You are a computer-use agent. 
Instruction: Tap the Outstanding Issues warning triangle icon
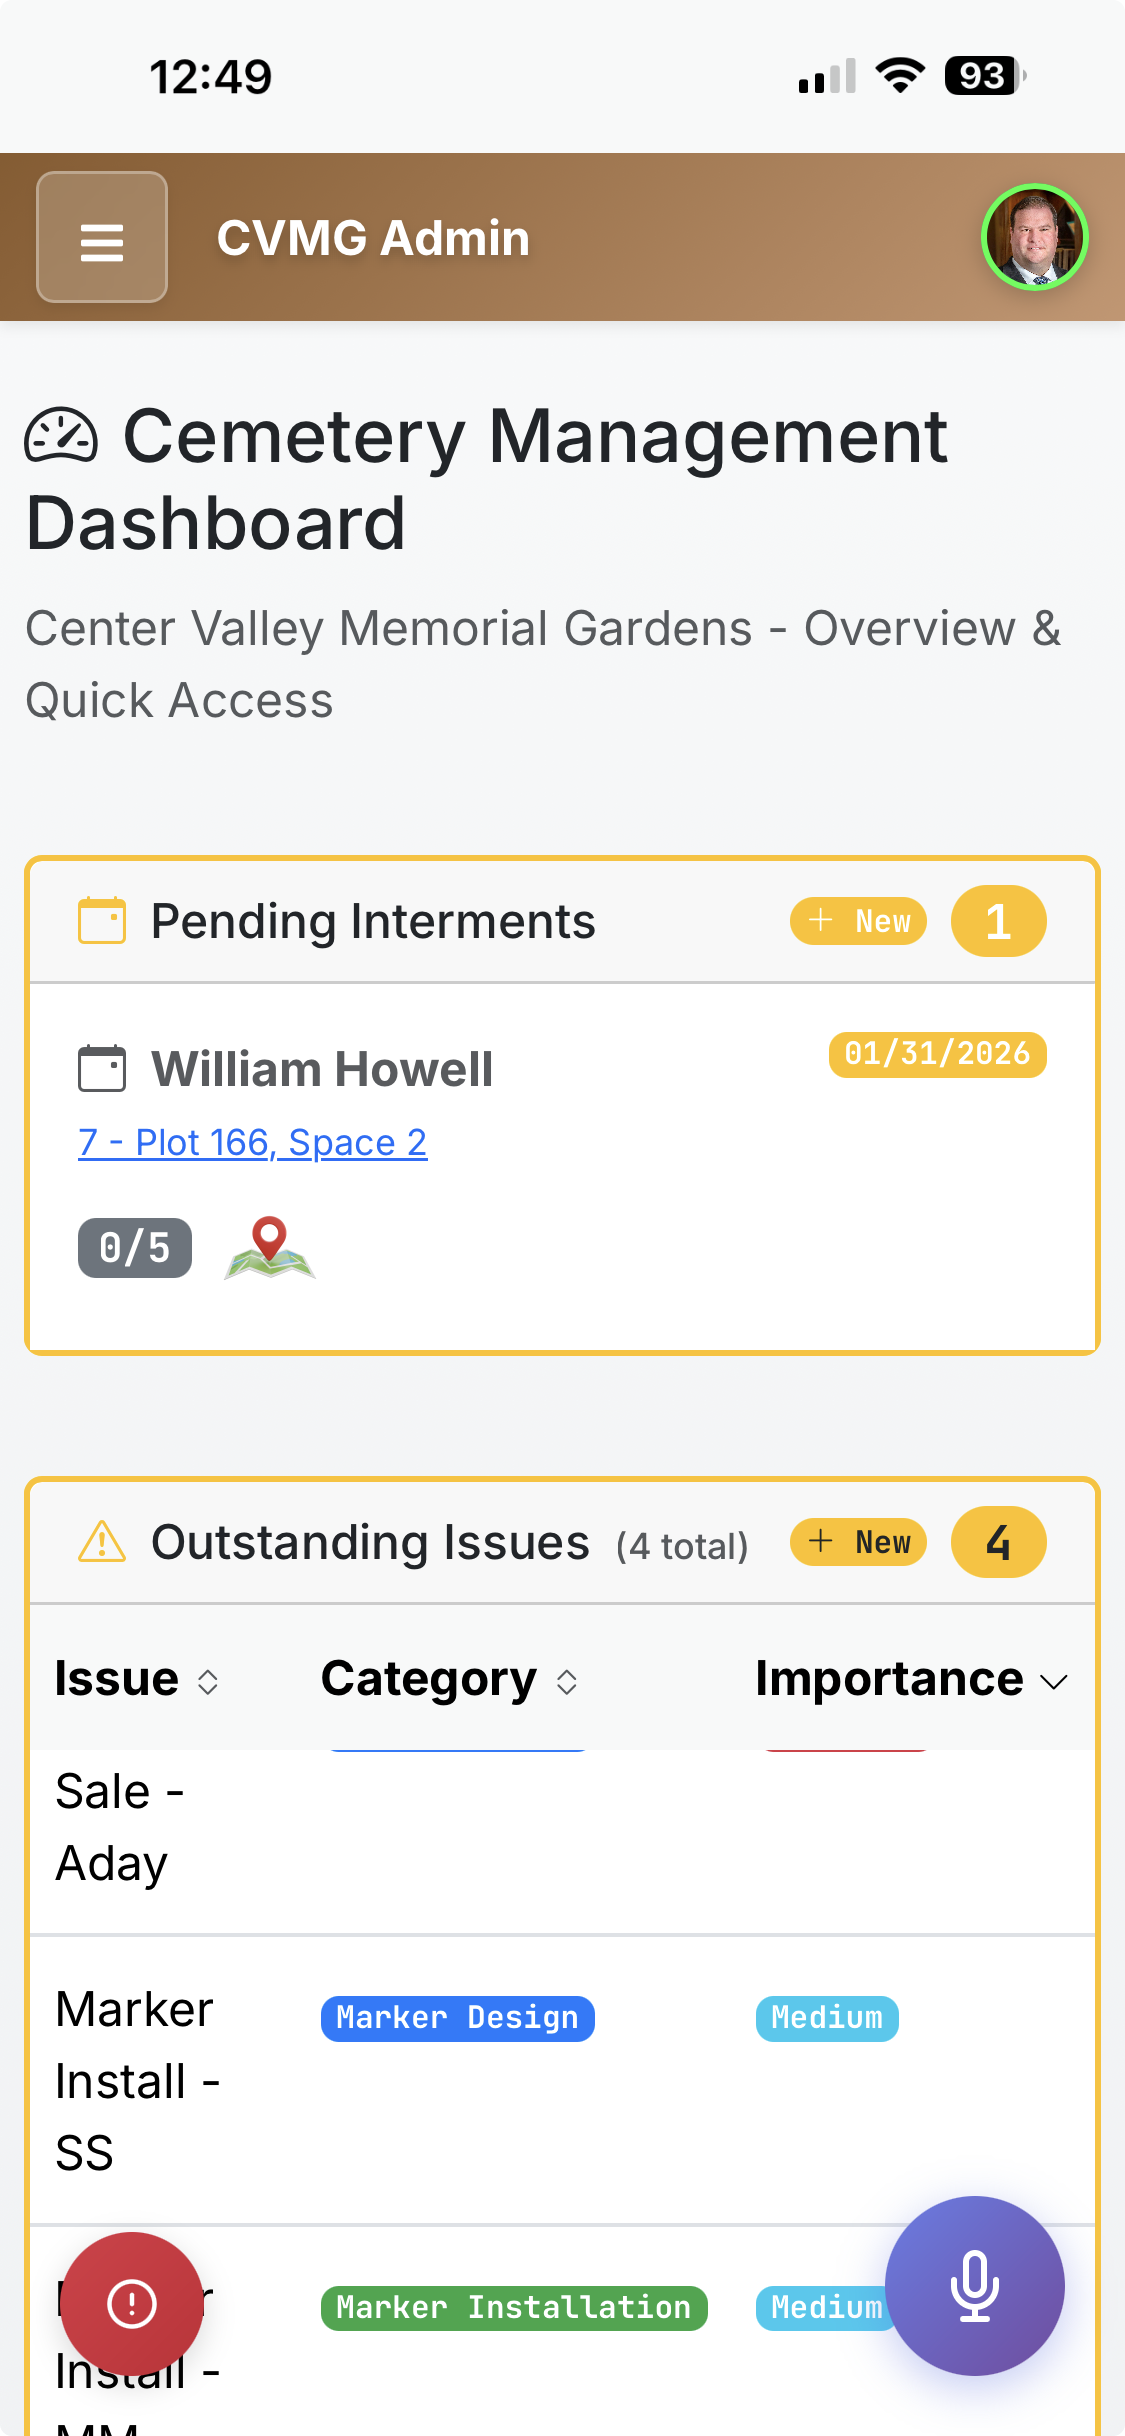click(x=102, y=1541)
